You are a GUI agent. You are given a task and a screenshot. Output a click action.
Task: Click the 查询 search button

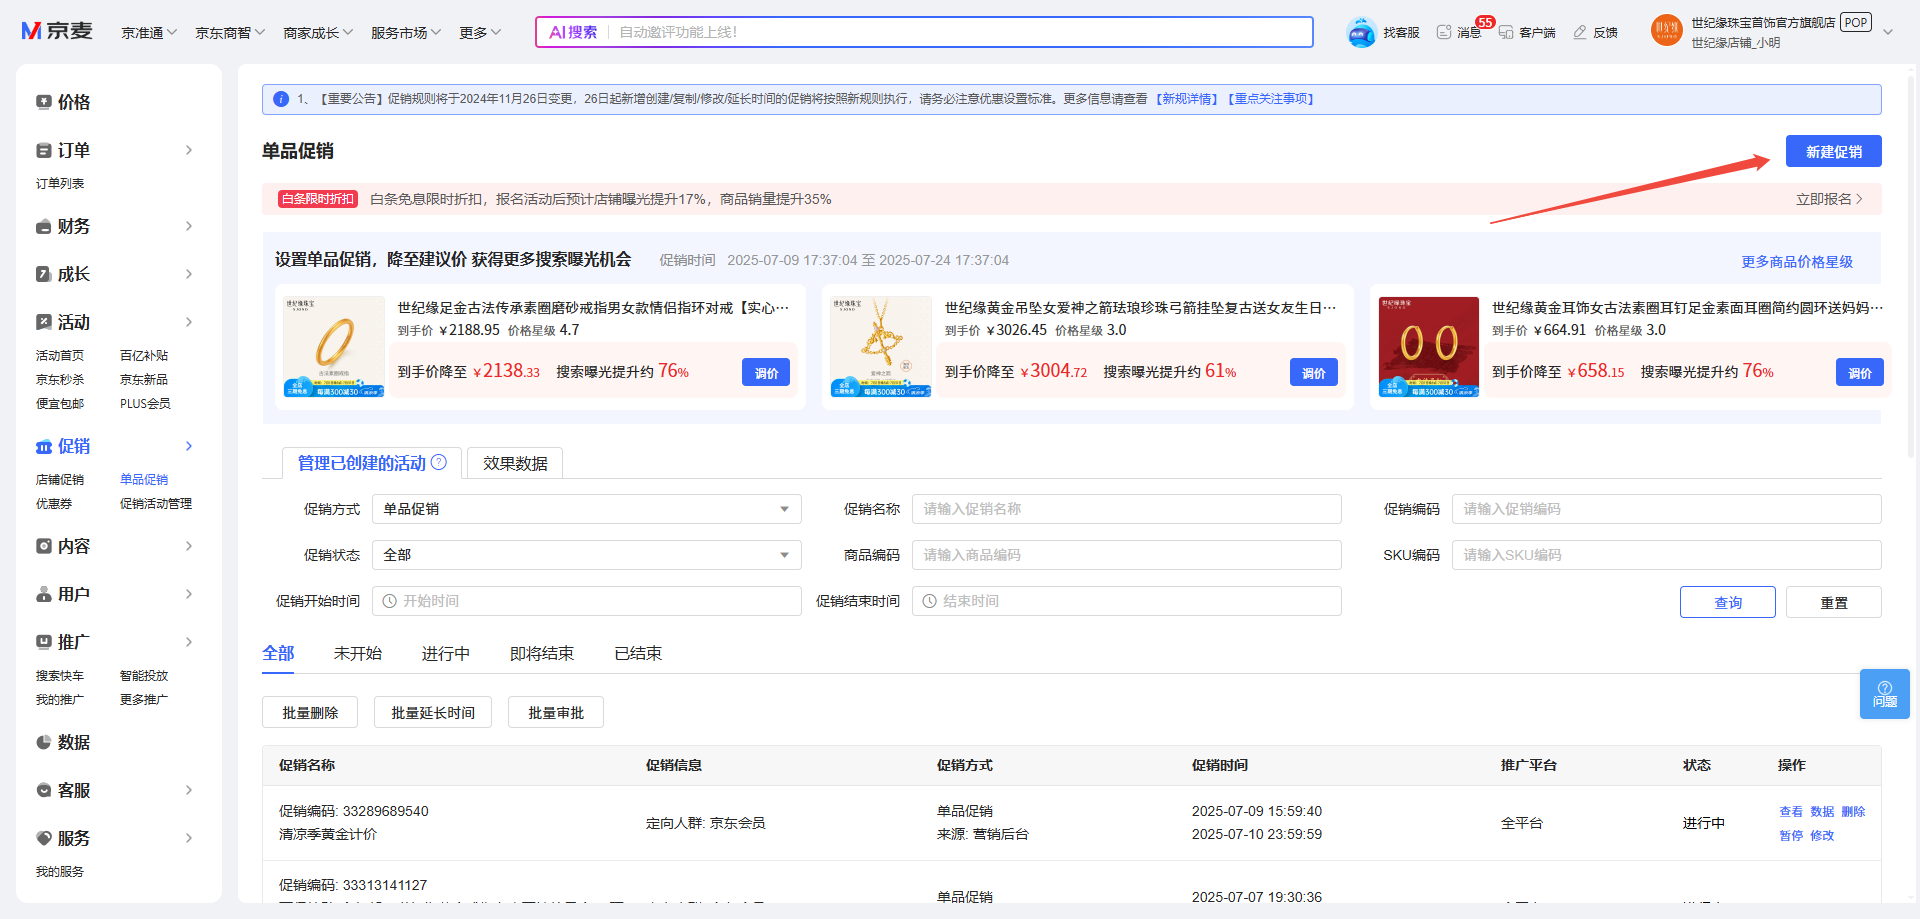click(1727, 603)
